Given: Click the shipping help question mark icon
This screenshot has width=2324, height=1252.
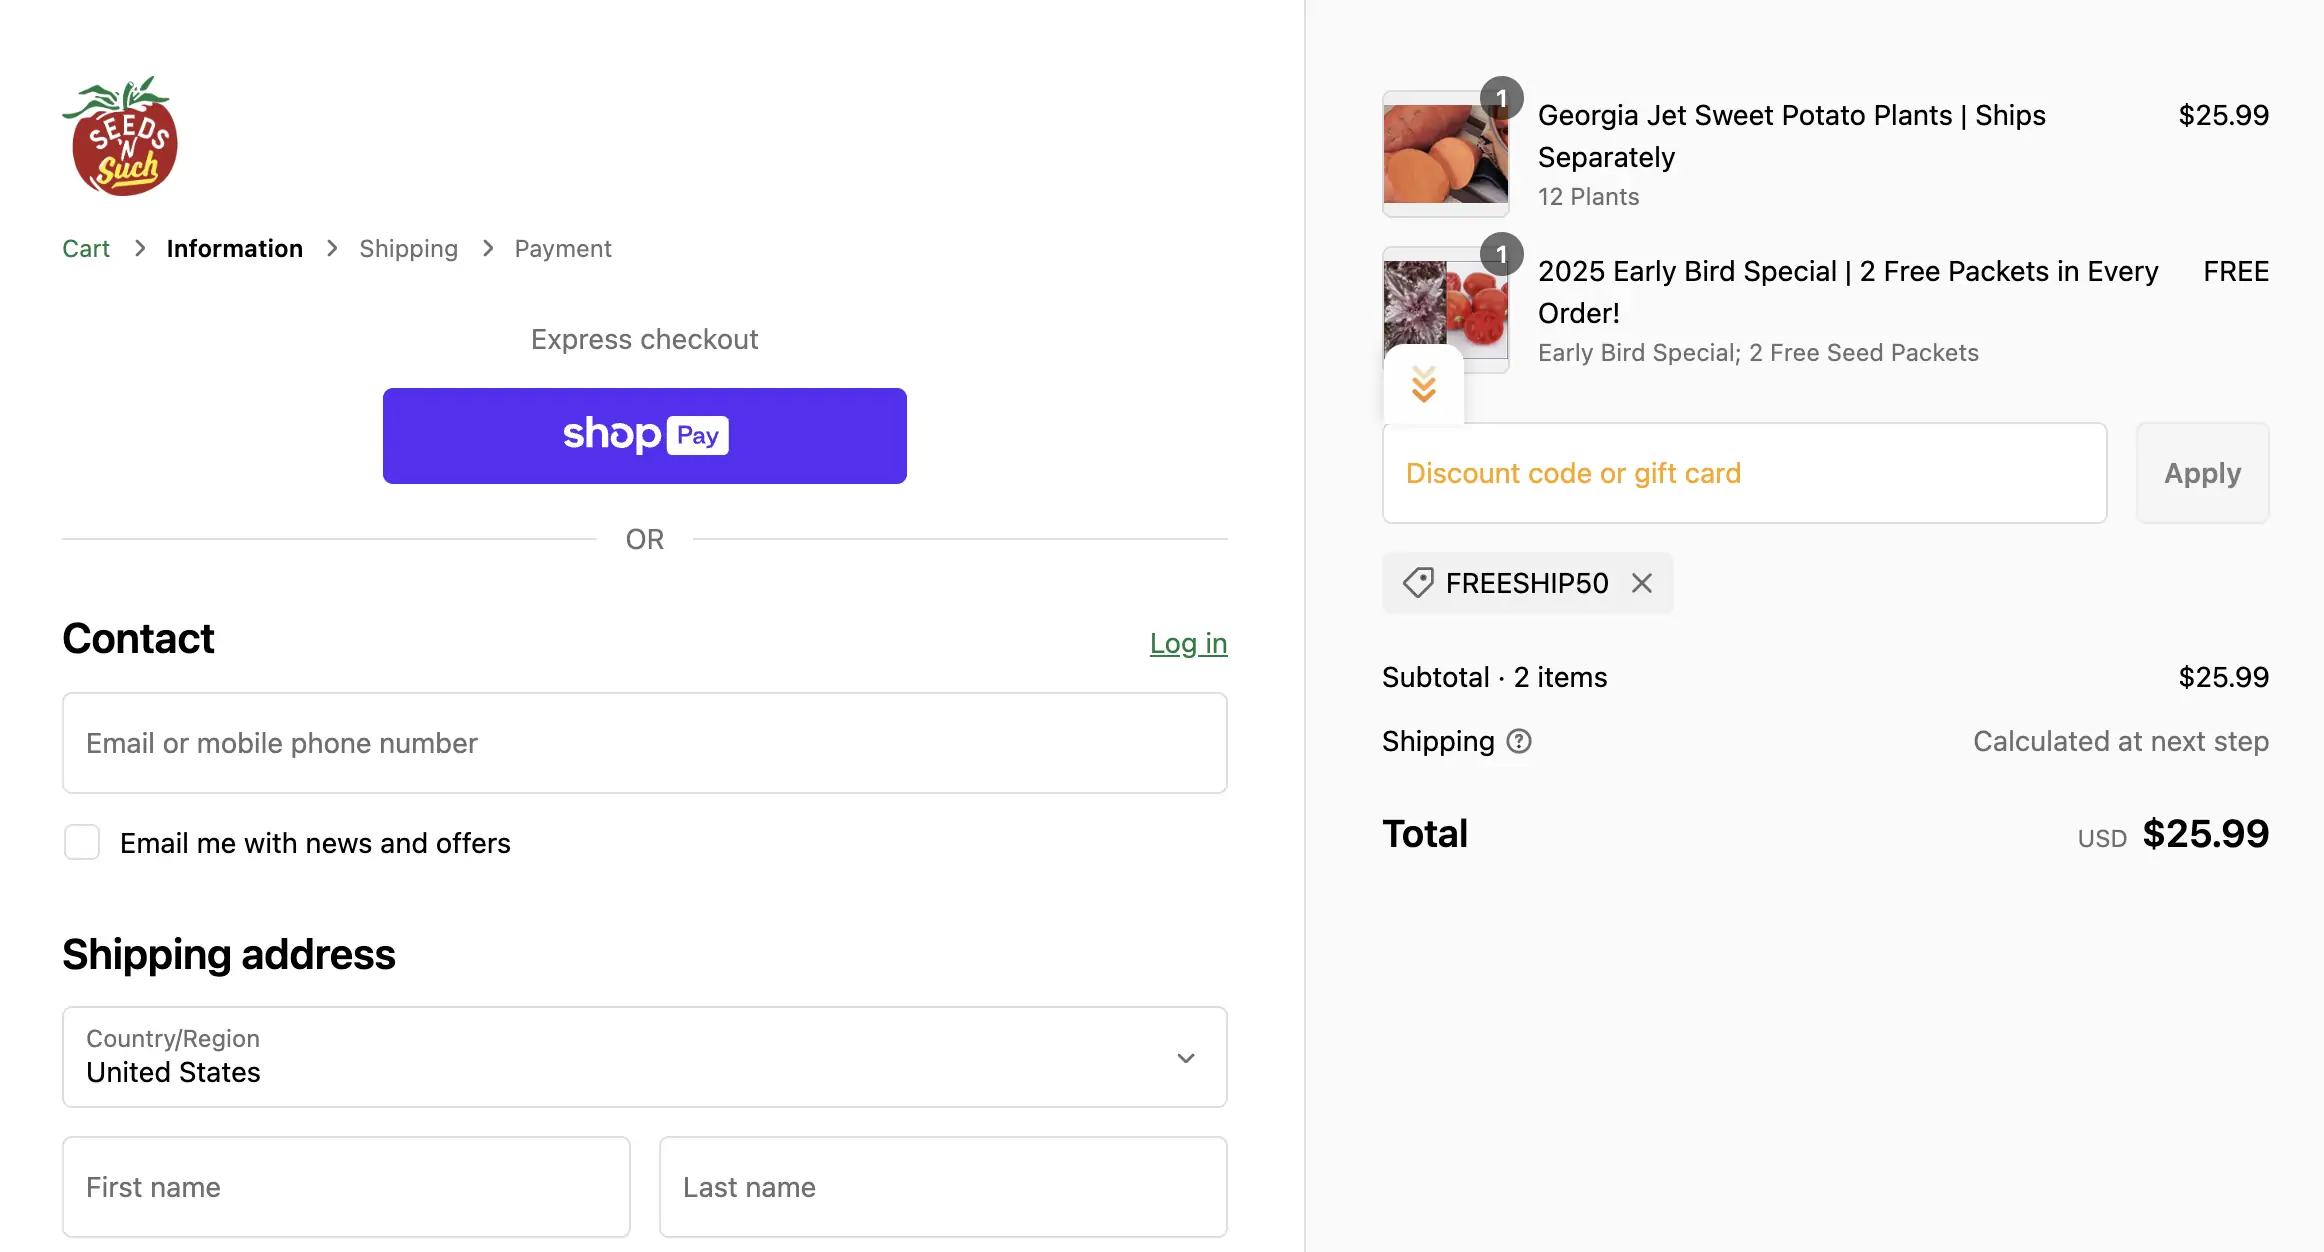Looking at the screenshot, I should pyautogui.click(x=1518, y=741).
